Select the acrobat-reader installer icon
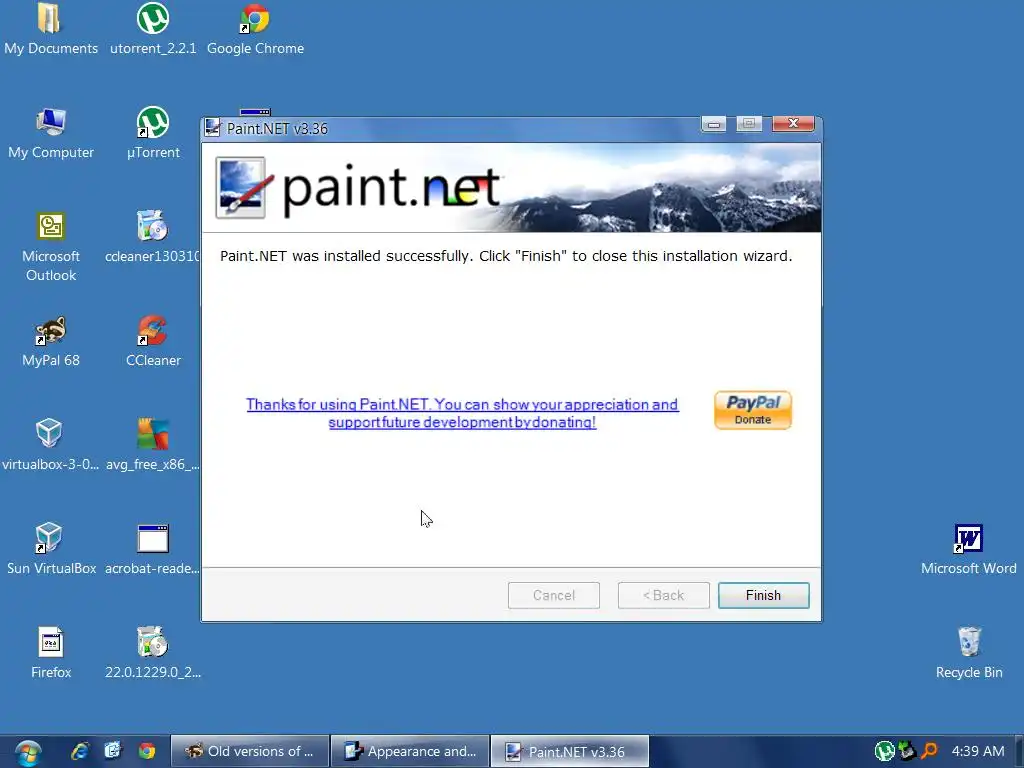 [153, 550]
